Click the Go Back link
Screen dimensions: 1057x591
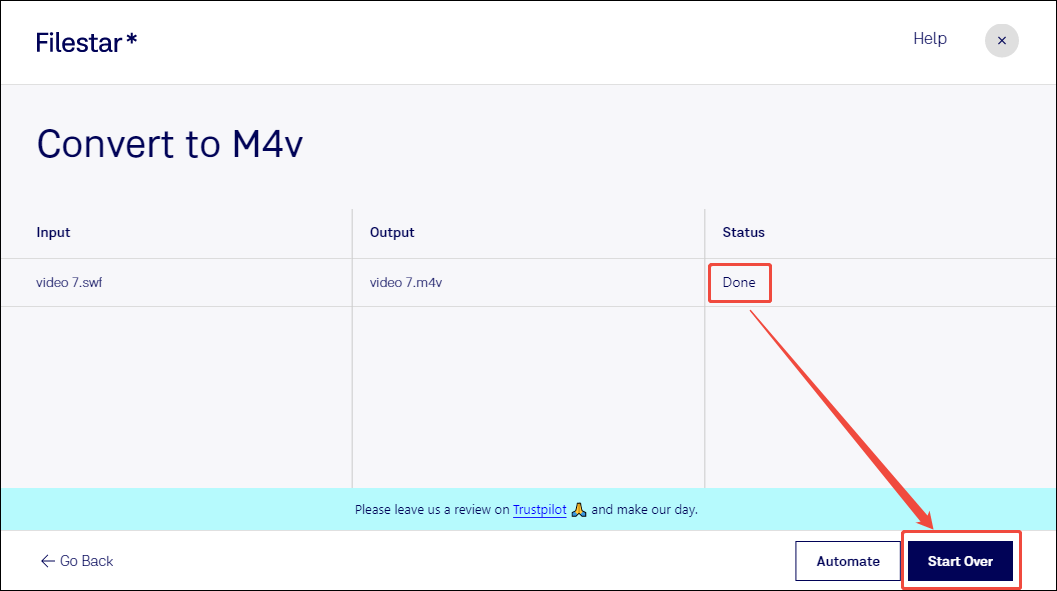tap(76, 561)
